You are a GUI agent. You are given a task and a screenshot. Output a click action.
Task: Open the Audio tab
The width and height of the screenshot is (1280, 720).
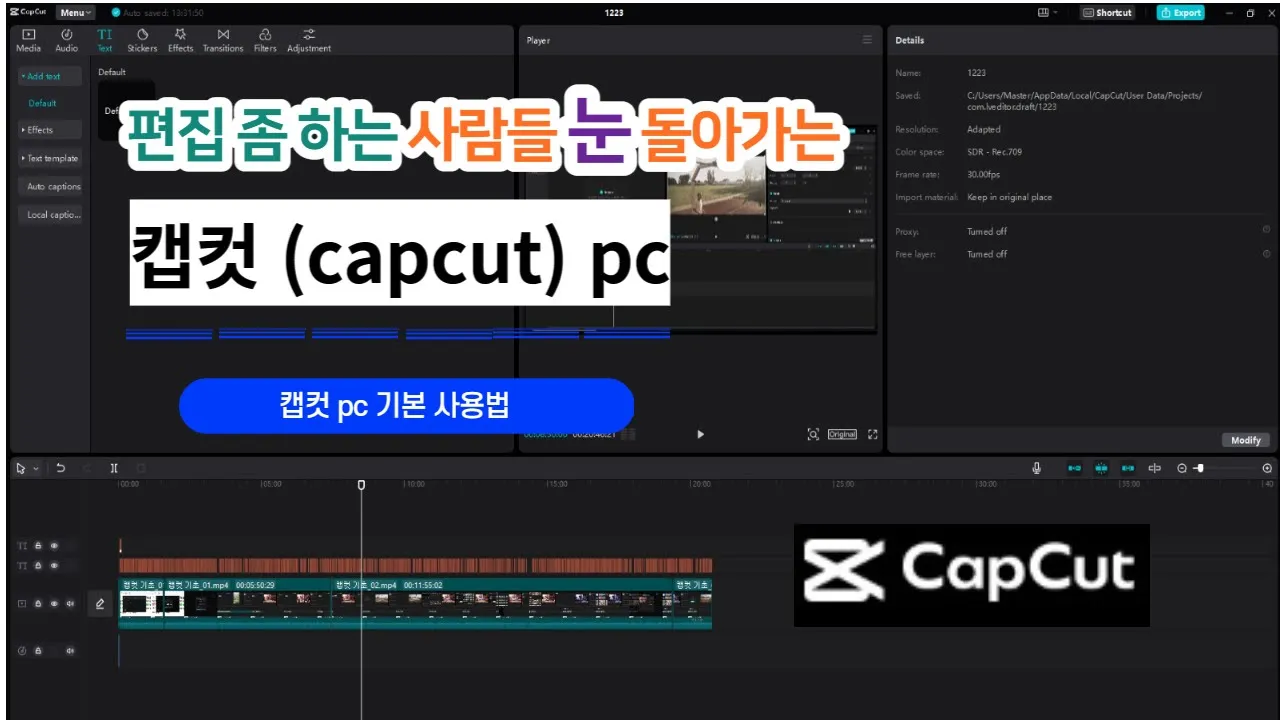pyautogui.click(x=66, y=40)
